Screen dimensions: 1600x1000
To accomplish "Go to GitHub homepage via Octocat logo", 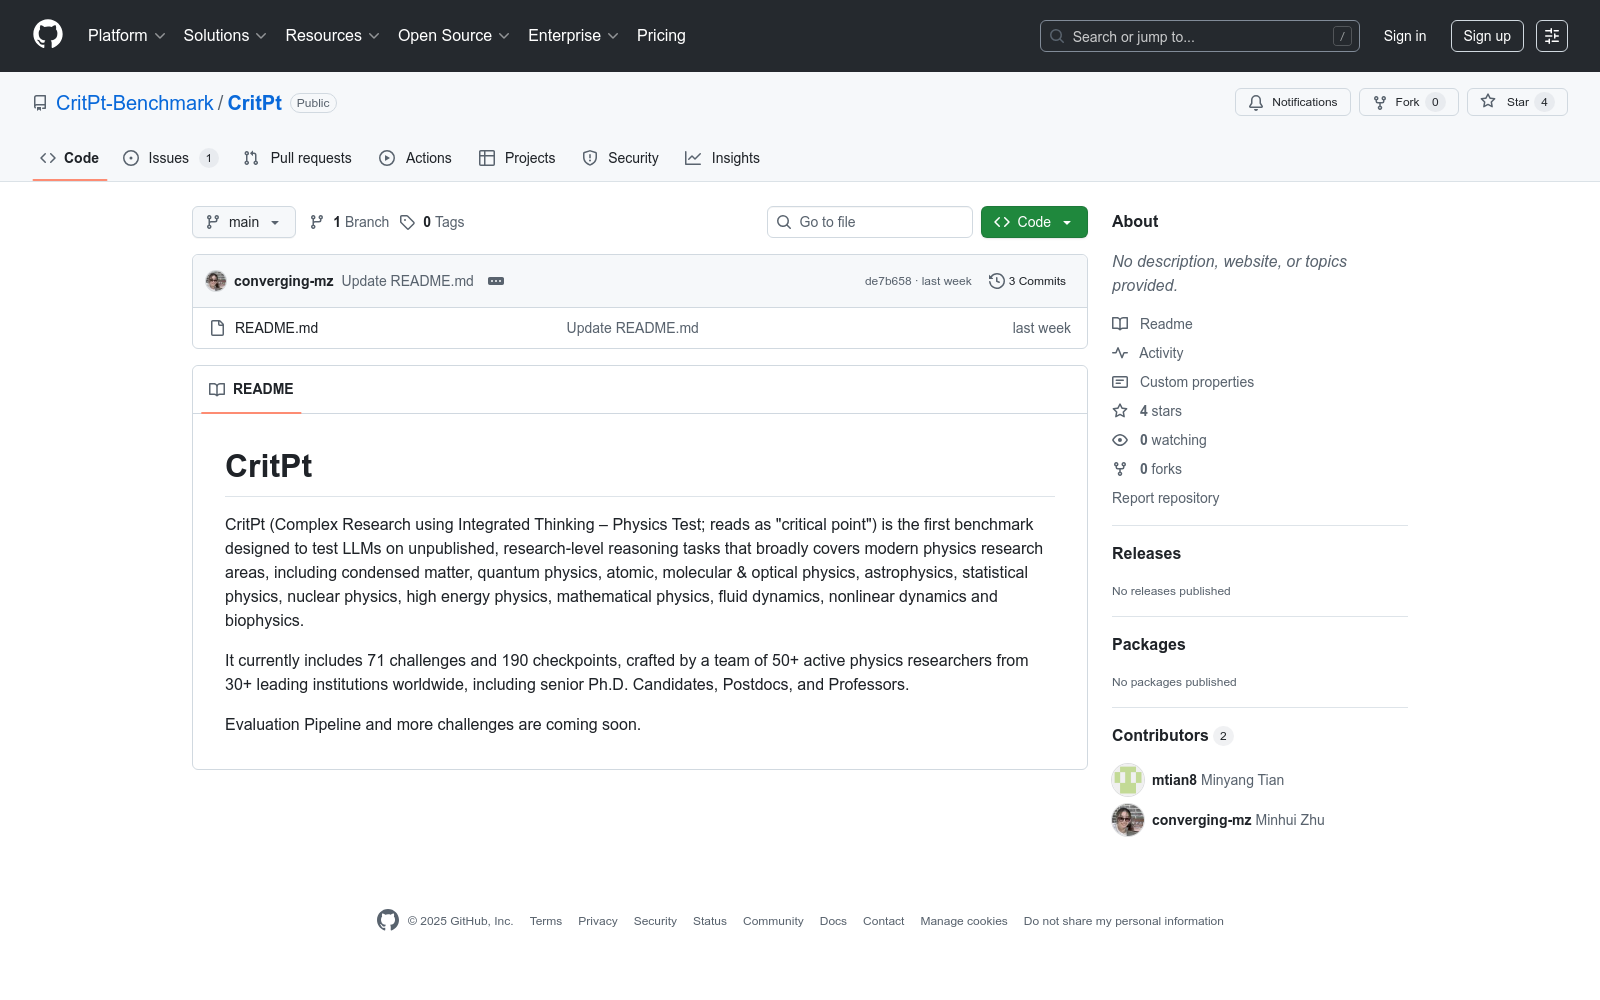I will (48, 35).
